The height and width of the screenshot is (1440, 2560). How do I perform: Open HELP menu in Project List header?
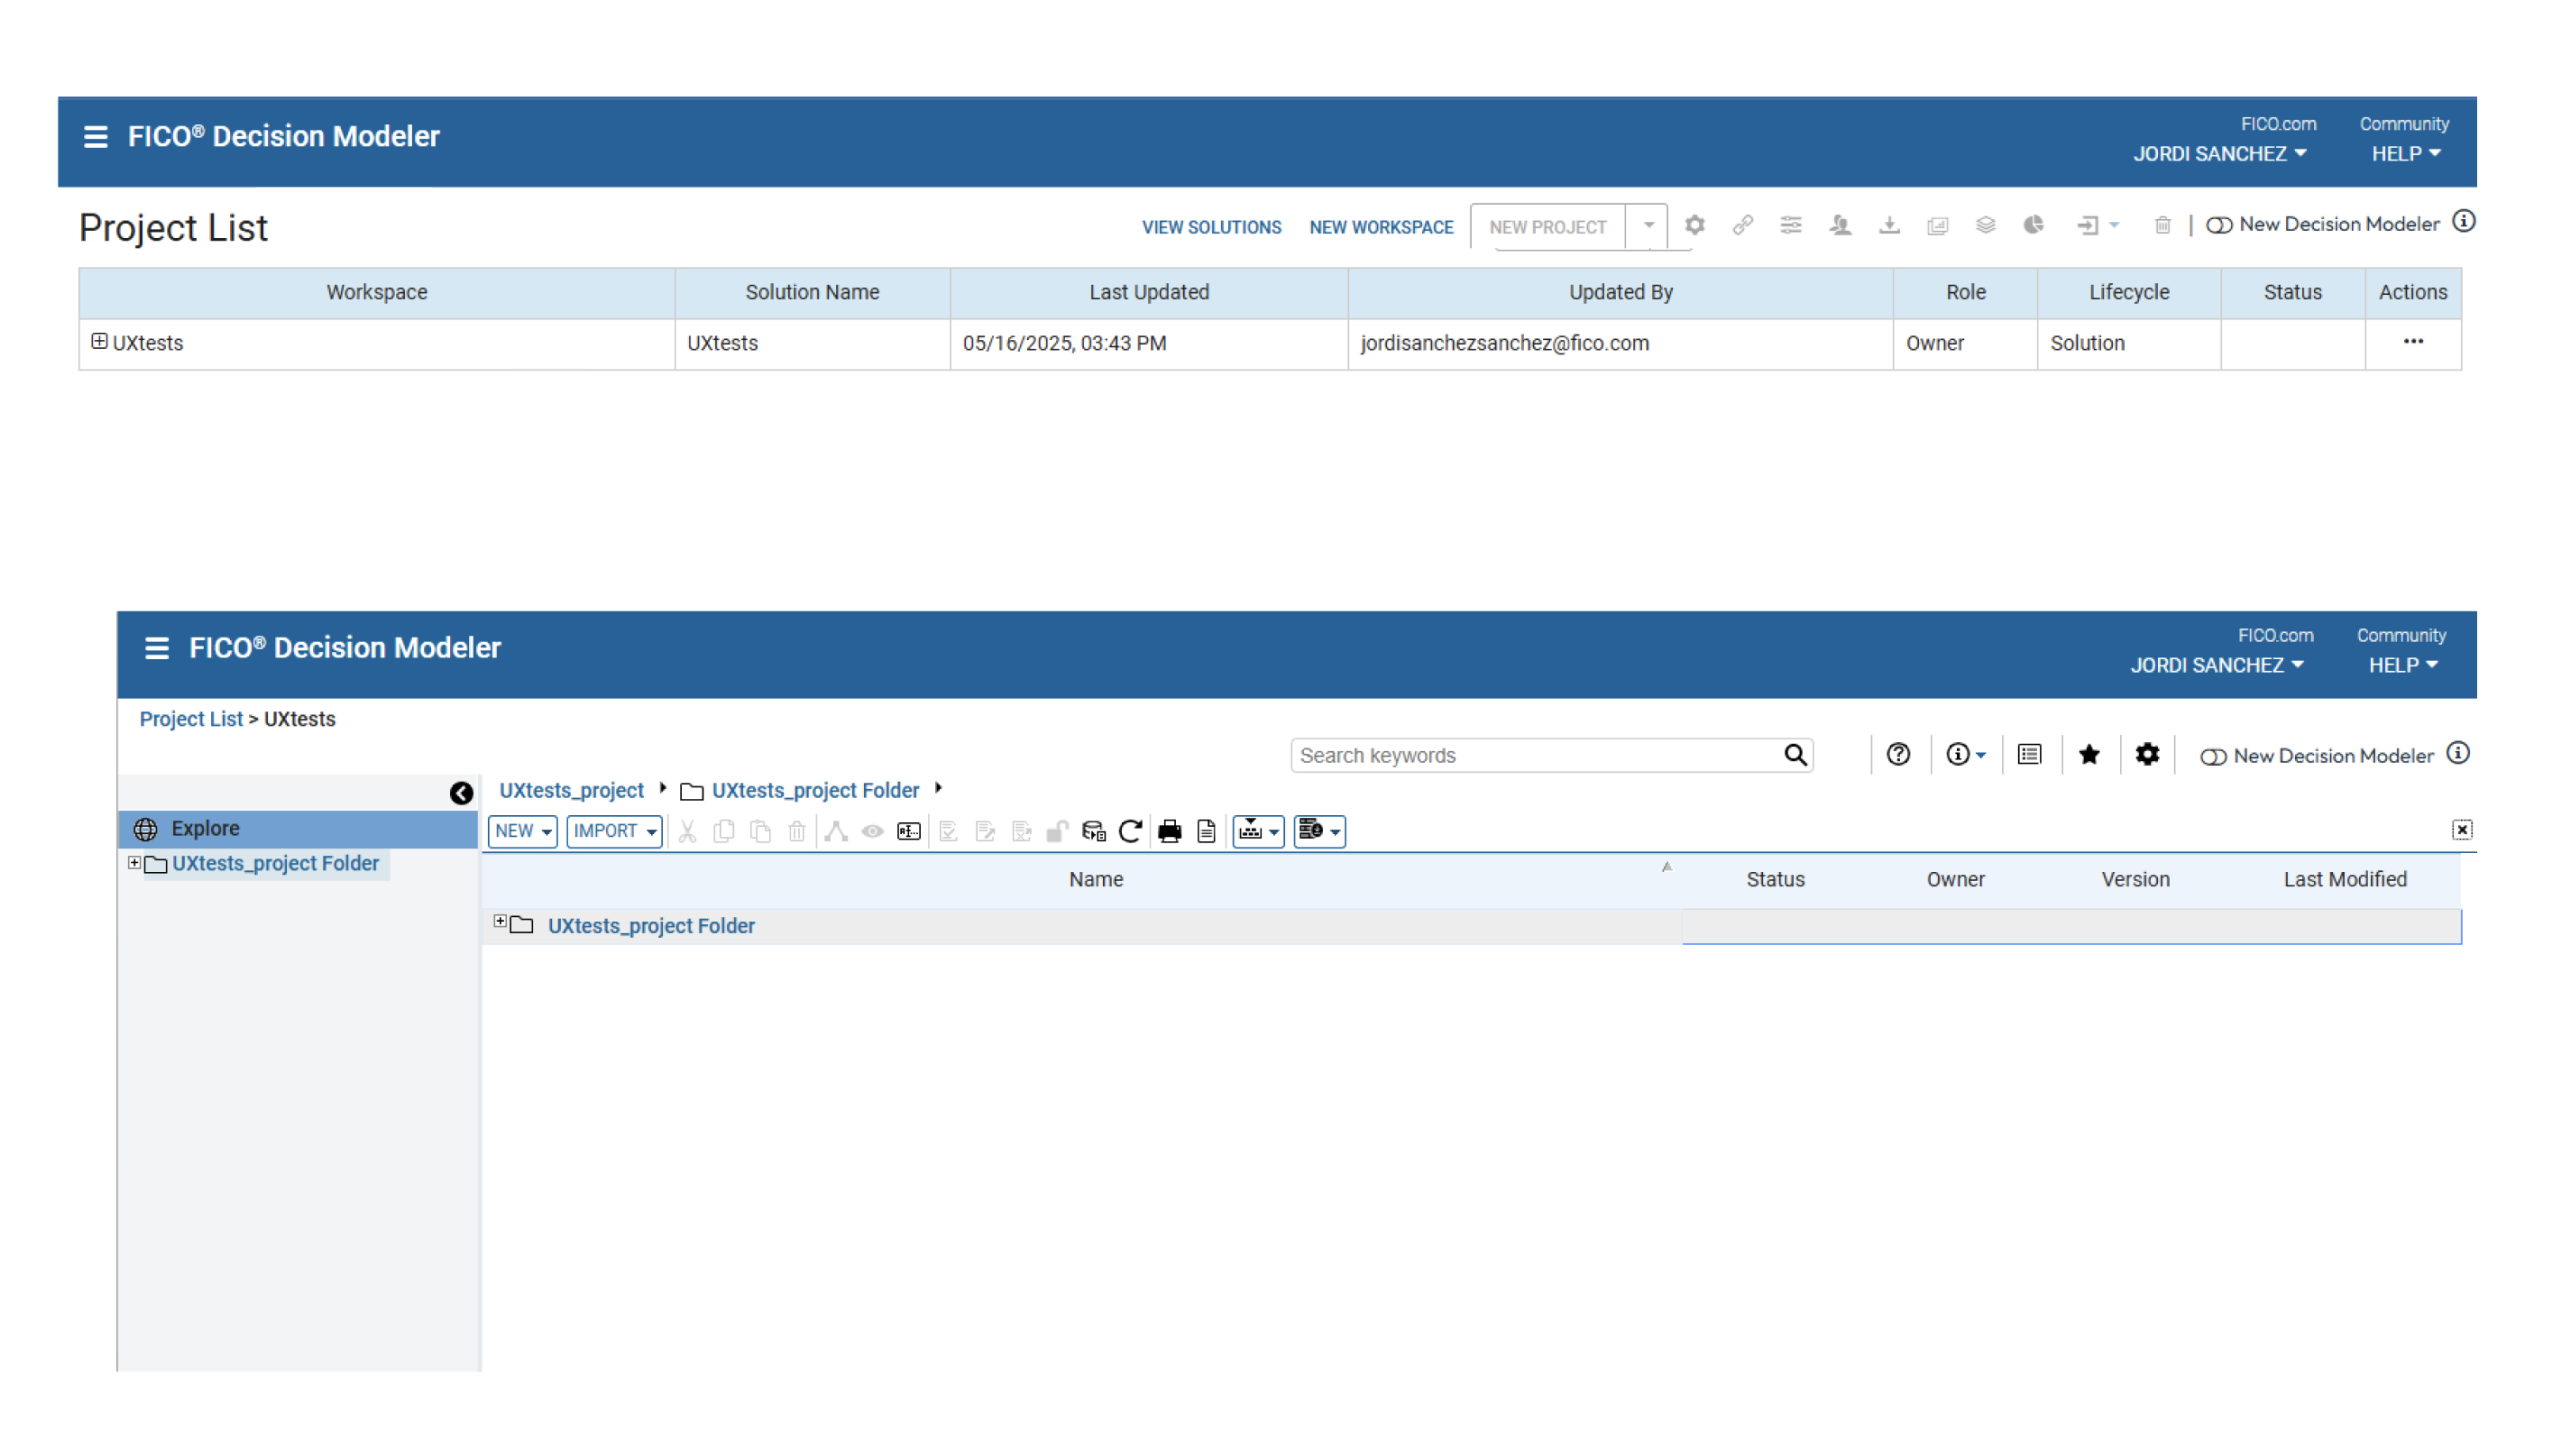(x=2407, y=154)
